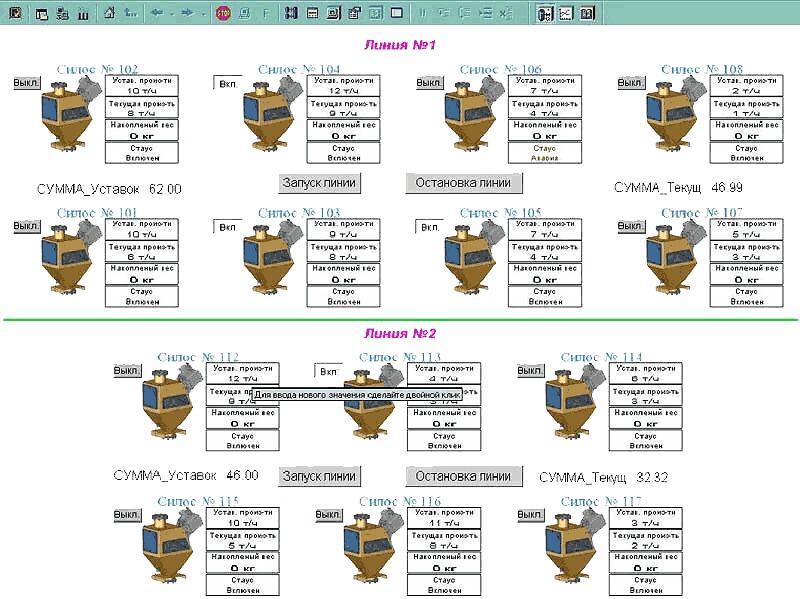The width and height of the screenshot is (800, 599).
Task: Click the back arrow navigation icon
Action: pos(157,14)
